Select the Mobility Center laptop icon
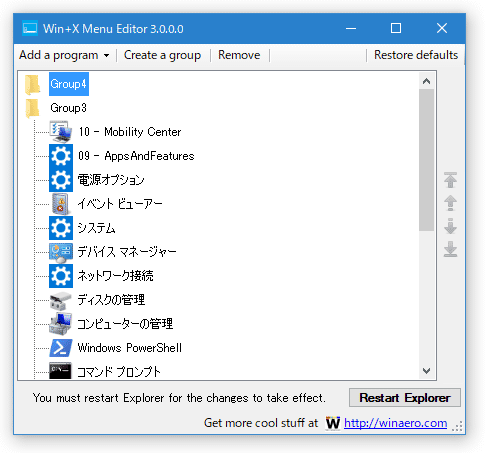 tap(61, 132)
